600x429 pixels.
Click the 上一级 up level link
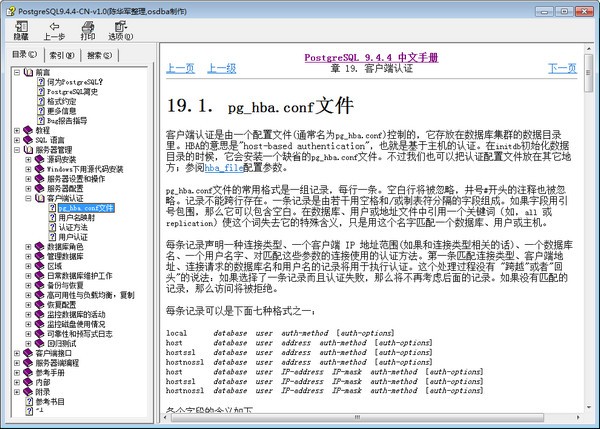coord(221,68)
